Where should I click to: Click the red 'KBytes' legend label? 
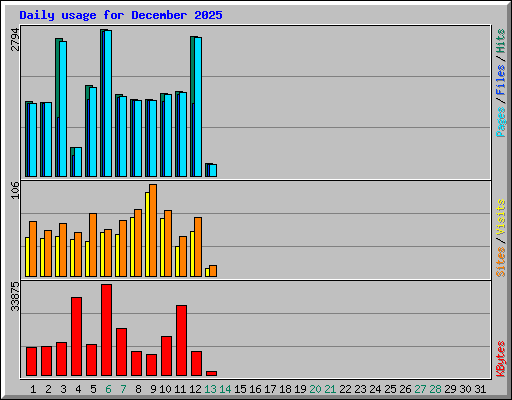point(501,359)
